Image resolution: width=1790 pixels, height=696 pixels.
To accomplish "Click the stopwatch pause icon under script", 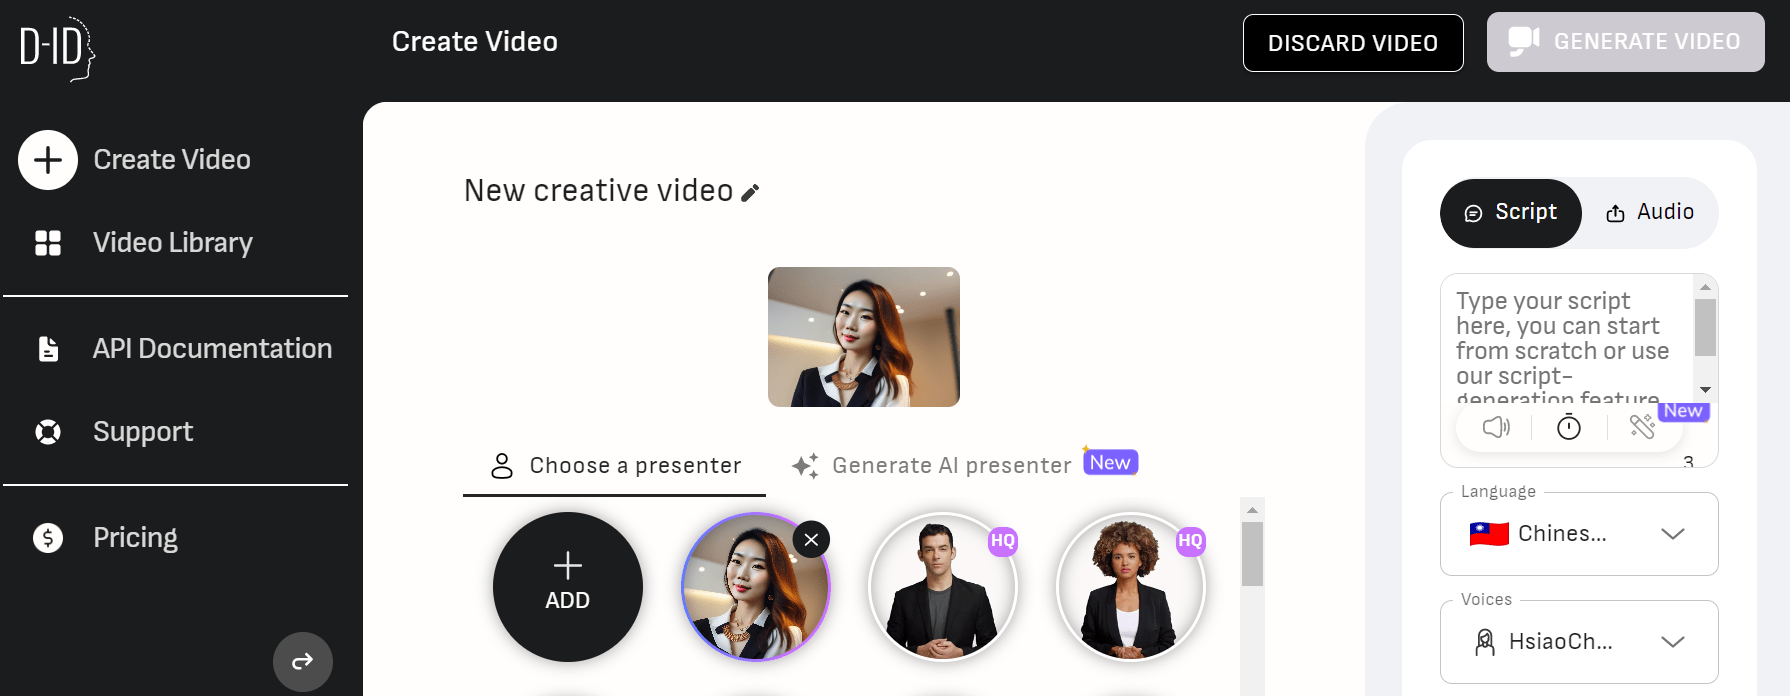I will (1568, 427).
